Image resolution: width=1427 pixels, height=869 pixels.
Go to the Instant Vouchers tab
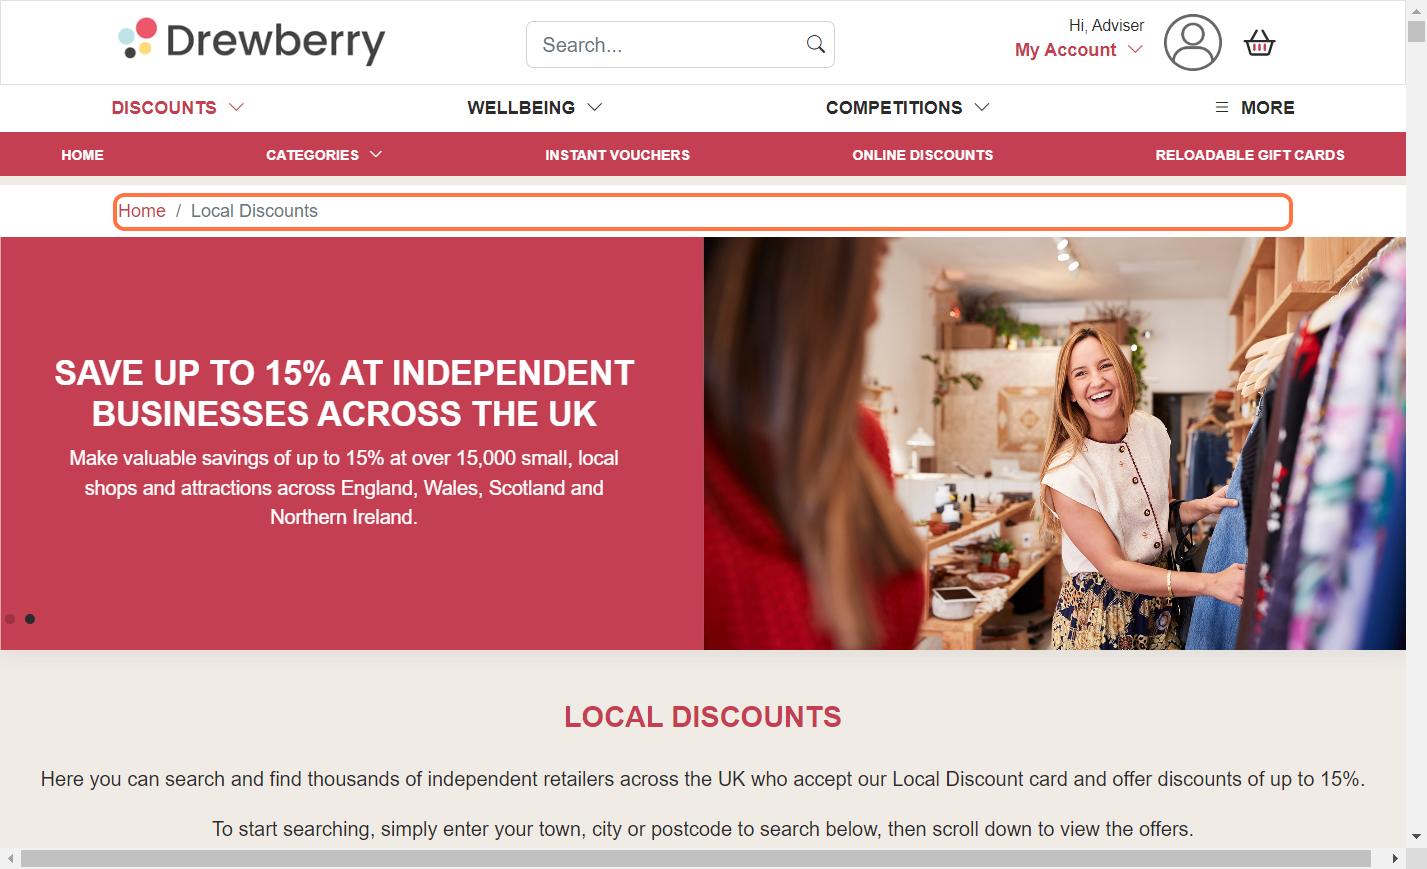coord(617,155)
